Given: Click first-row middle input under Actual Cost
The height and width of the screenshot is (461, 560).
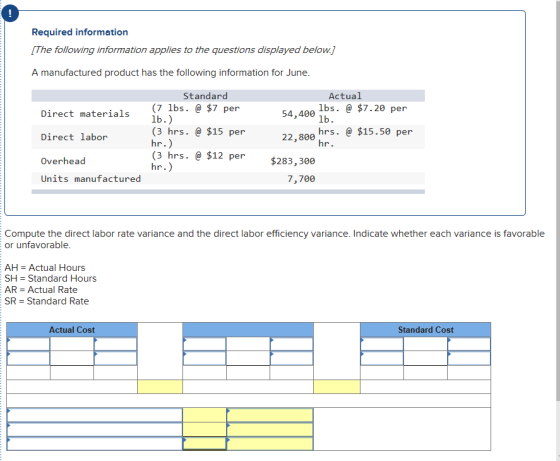Looking at the screenshot, I should (72, 344).
